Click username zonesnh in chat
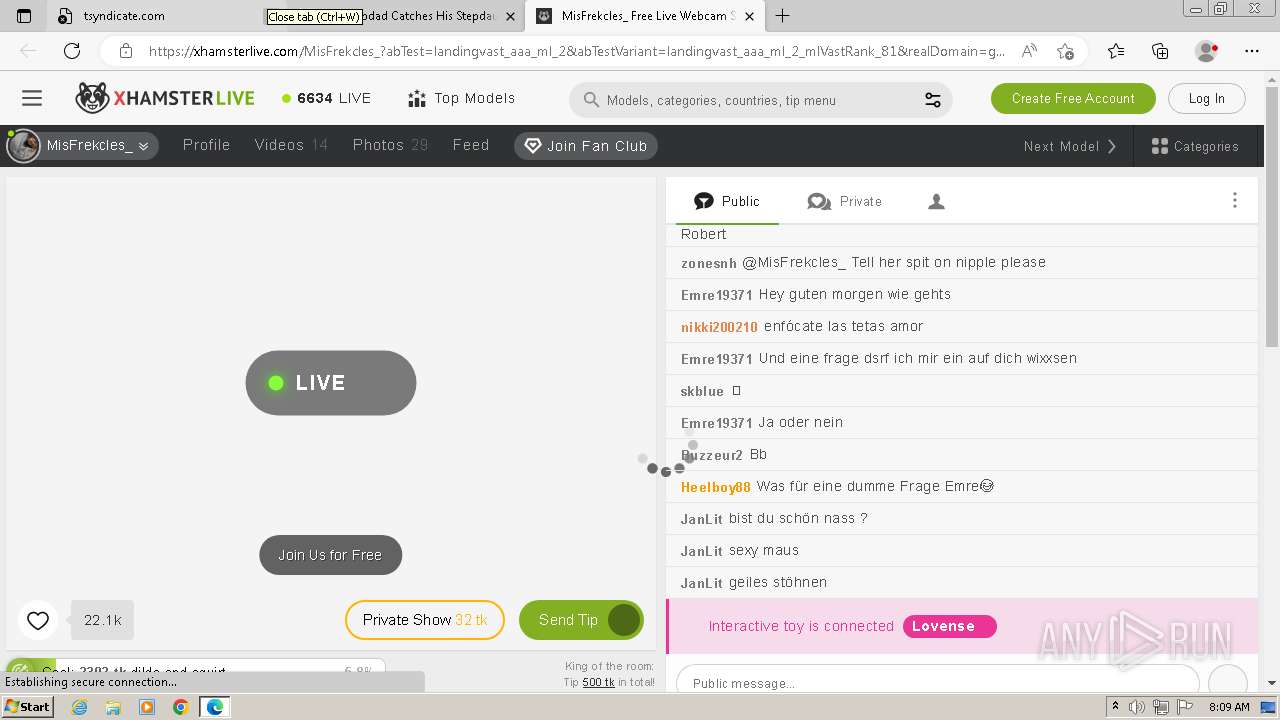The width and height of the screenshot is (1280, 720). coord(708,263)
